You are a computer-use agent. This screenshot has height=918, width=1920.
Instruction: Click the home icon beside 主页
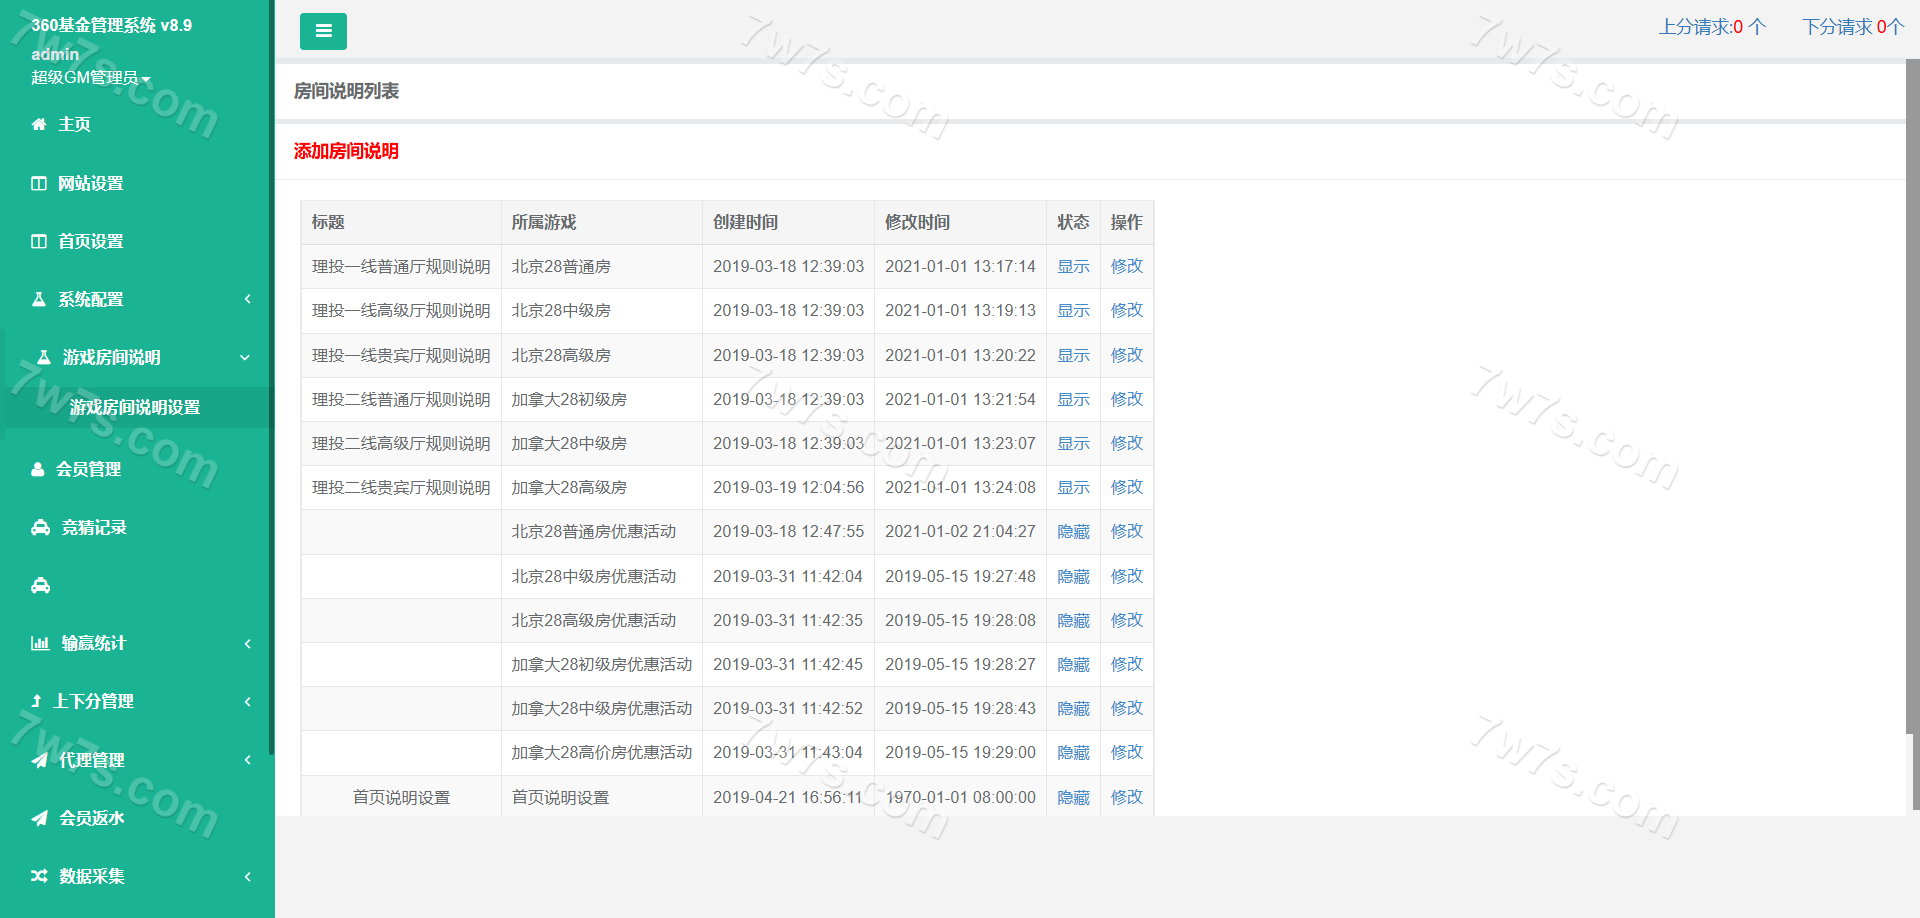click(x=39, y=125)
